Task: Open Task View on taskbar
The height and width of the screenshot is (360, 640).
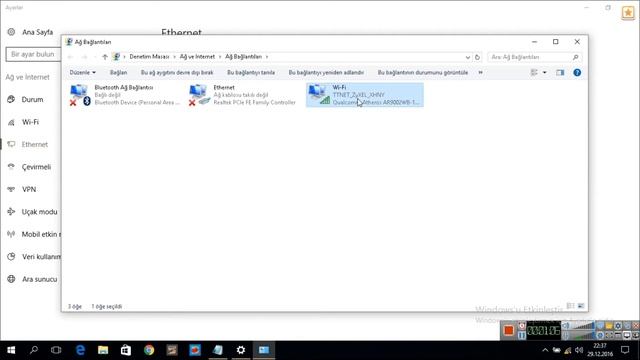Action: 56,350
